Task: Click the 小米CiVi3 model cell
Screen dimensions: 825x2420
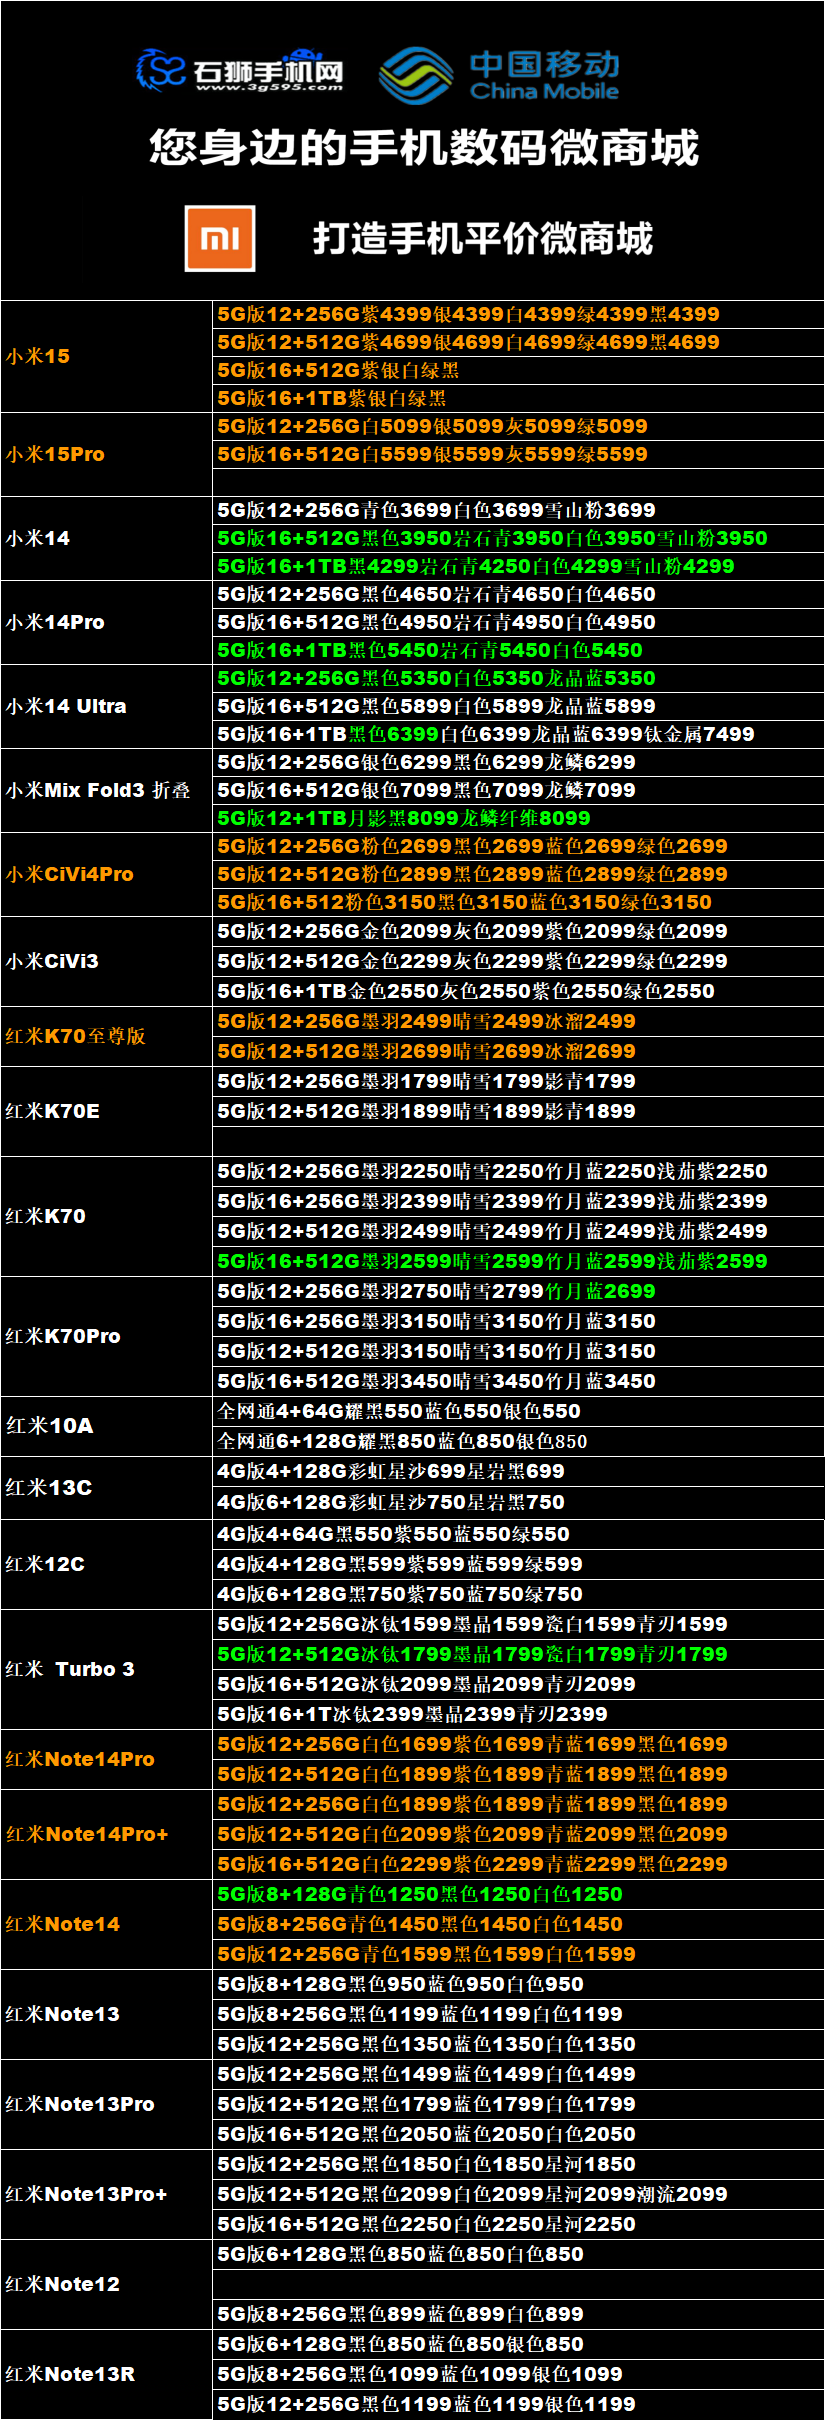Action: click(106, 961)
